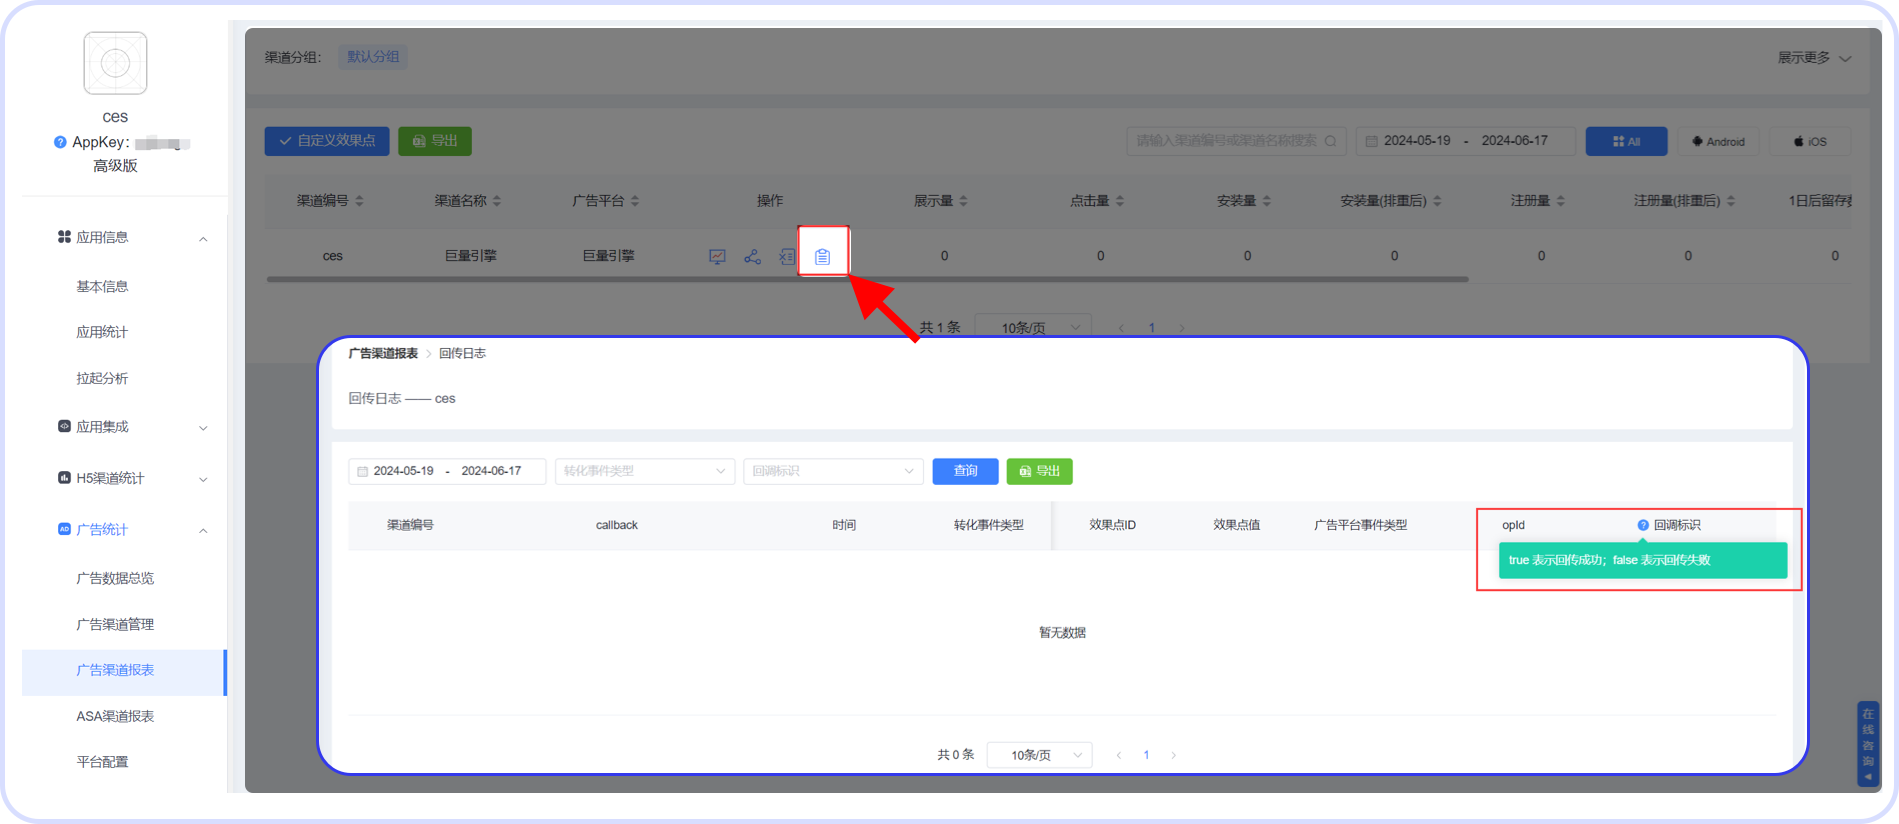Open 基本信息 in the sidebar
This screenshot has width=1899, height=824.
click(102, 287)
